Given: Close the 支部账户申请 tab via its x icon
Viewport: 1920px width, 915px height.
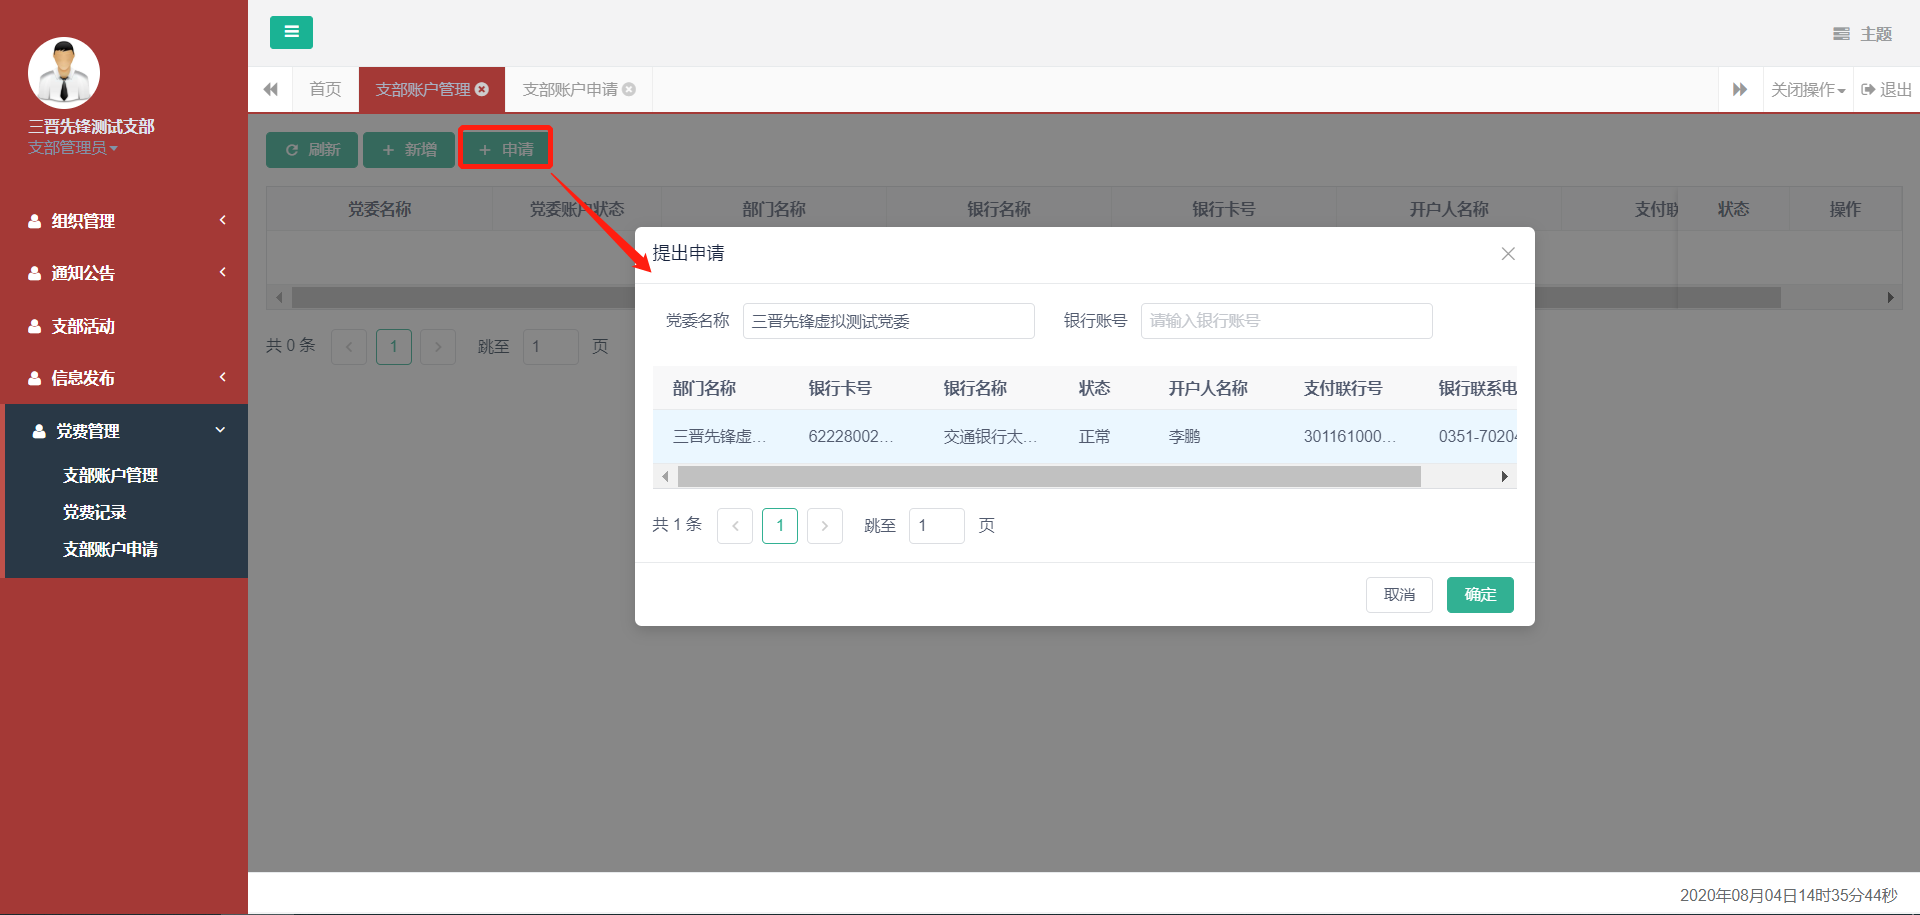Looking at the screenshot, I should [629, 89].
